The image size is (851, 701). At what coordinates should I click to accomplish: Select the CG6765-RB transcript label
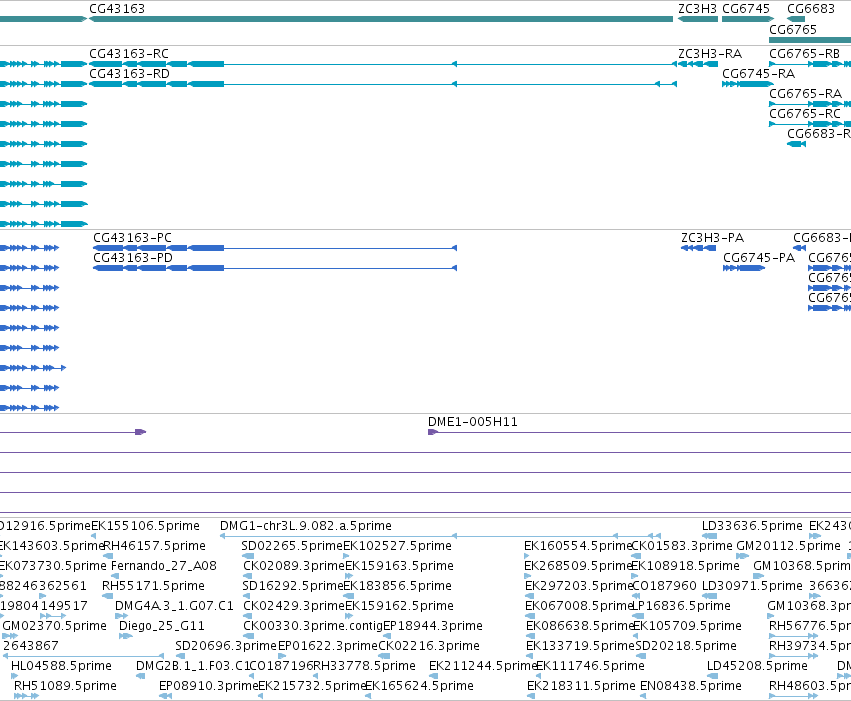(x=804, y=54)
